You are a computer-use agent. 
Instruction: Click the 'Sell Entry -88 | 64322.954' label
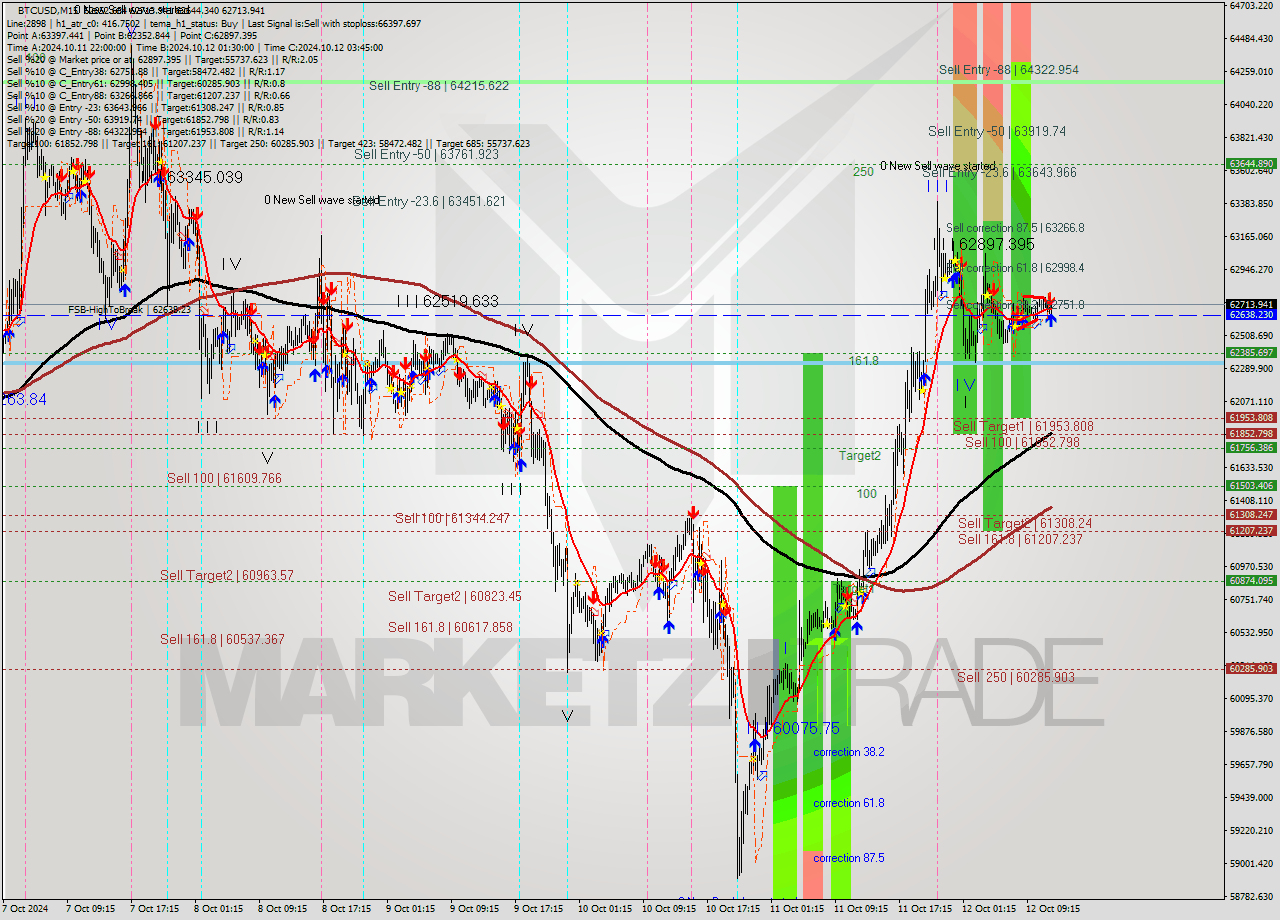pyautogui.click(x=1009, y=70)
